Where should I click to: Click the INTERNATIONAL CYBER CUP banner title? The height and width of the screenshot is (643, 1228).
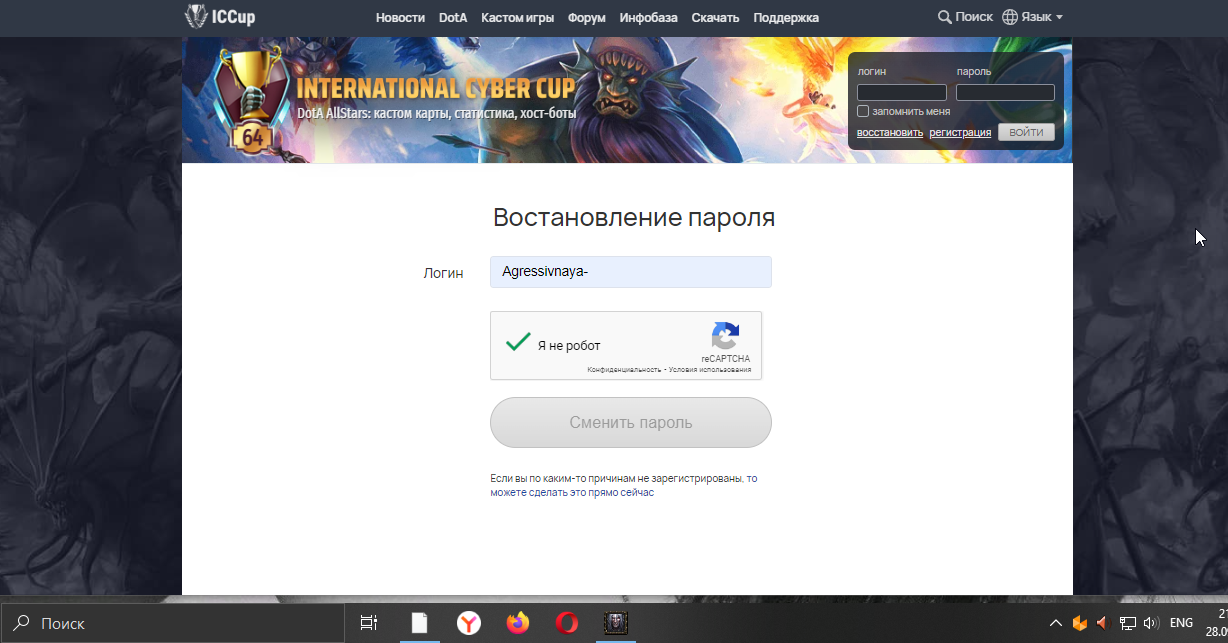point(436,87)
